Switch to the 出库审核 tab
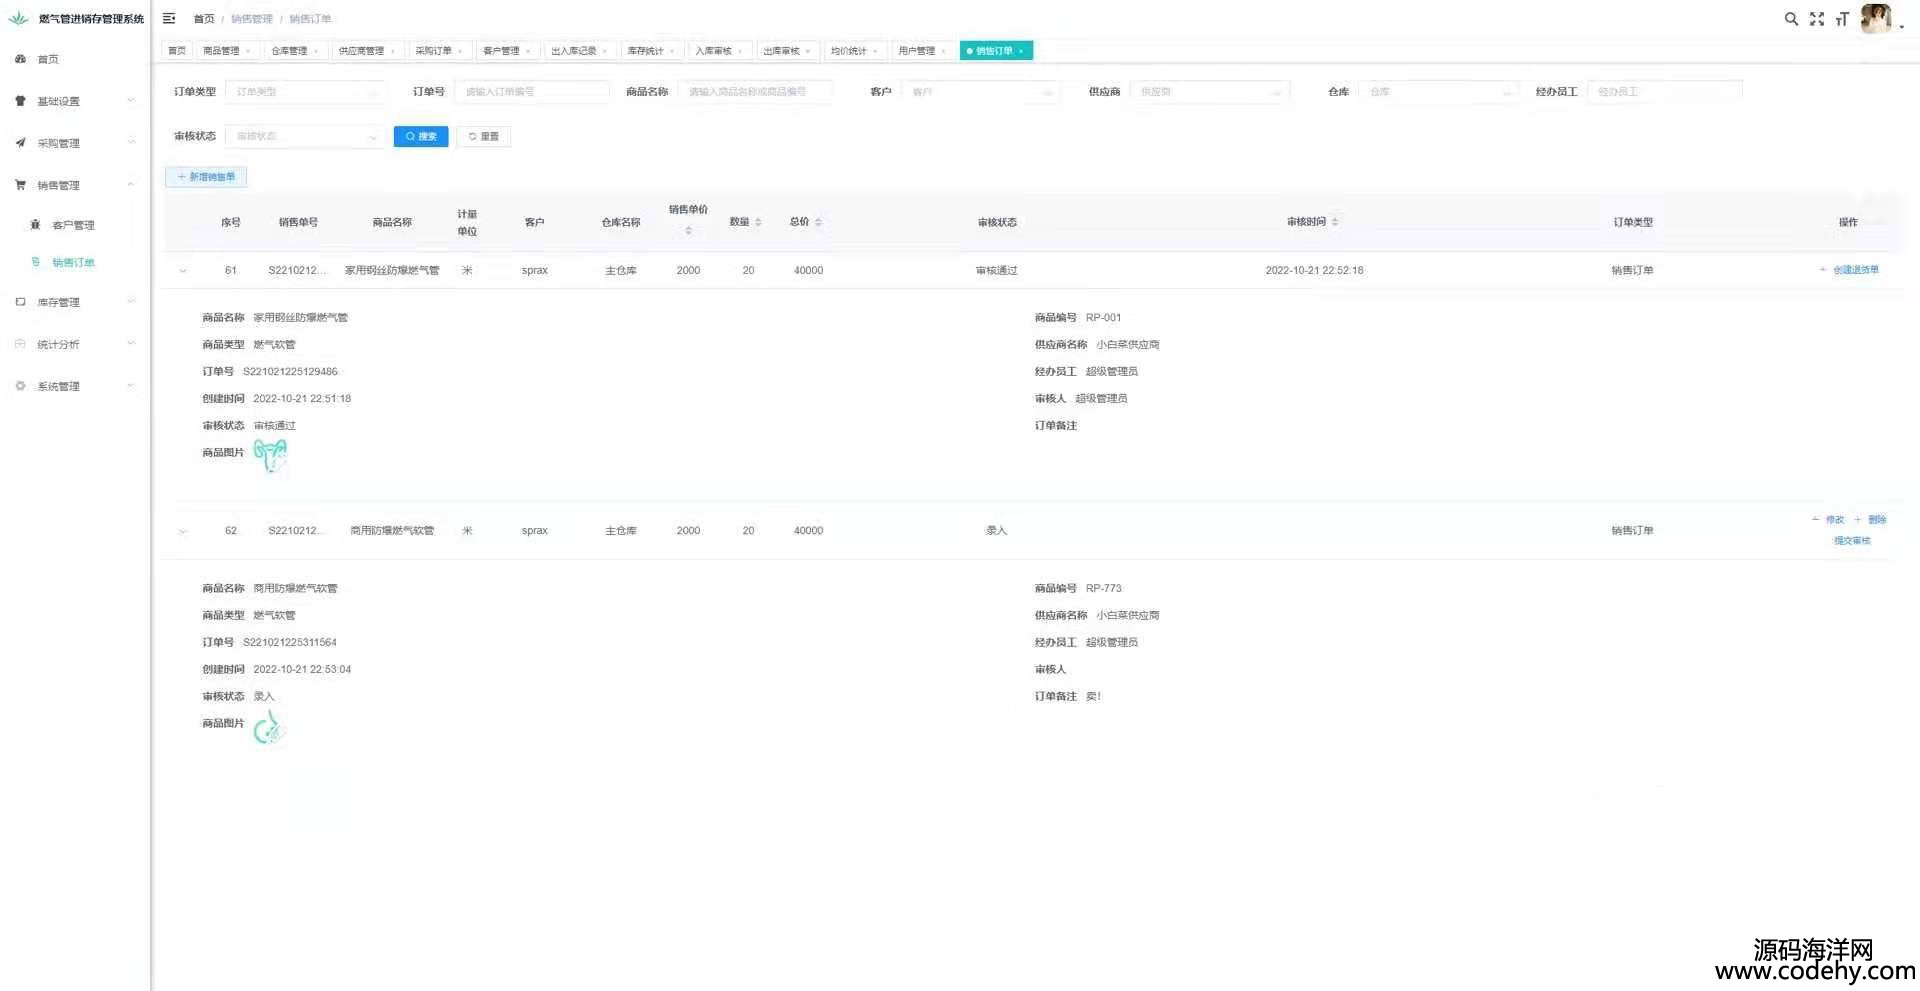The image size is (1920, 991). click(x=787, y=51)
